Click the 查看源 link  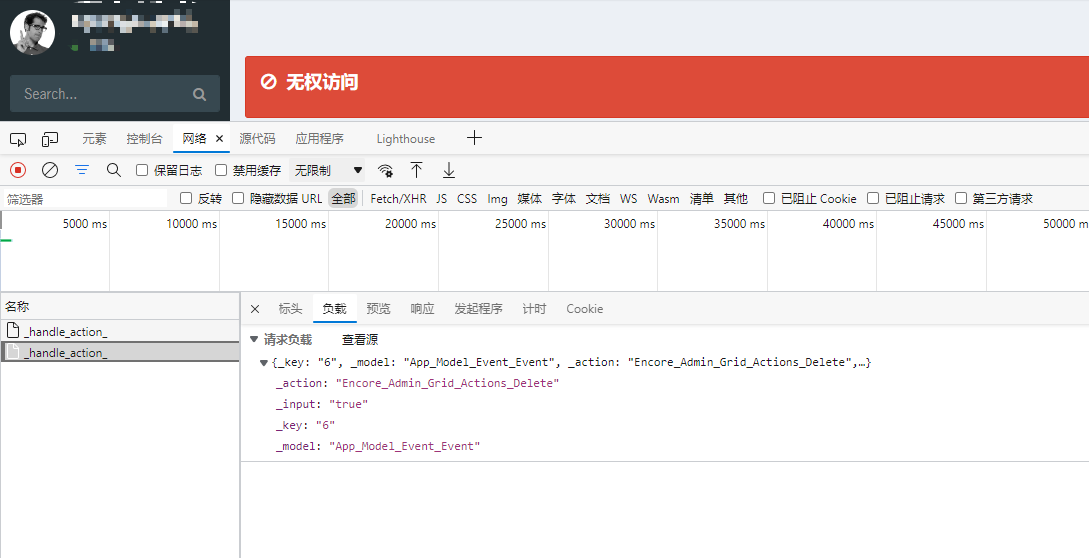360,340
